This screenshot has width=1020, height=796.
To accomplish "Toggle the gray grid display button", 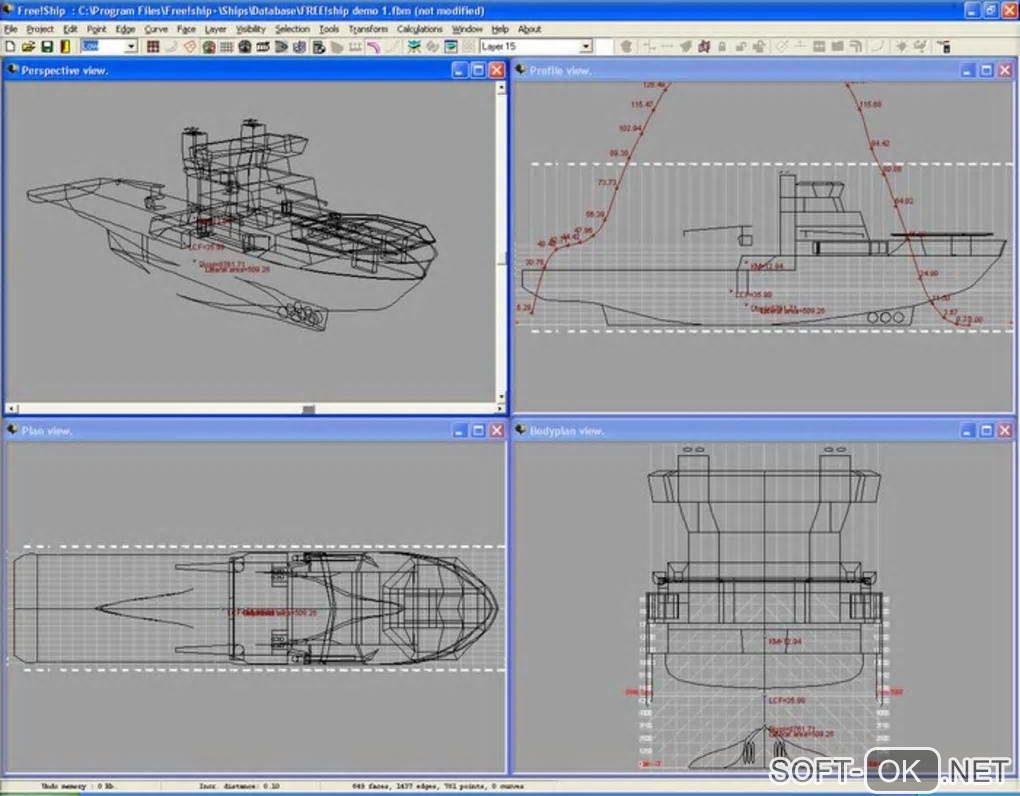I will [x=227, y=46].
